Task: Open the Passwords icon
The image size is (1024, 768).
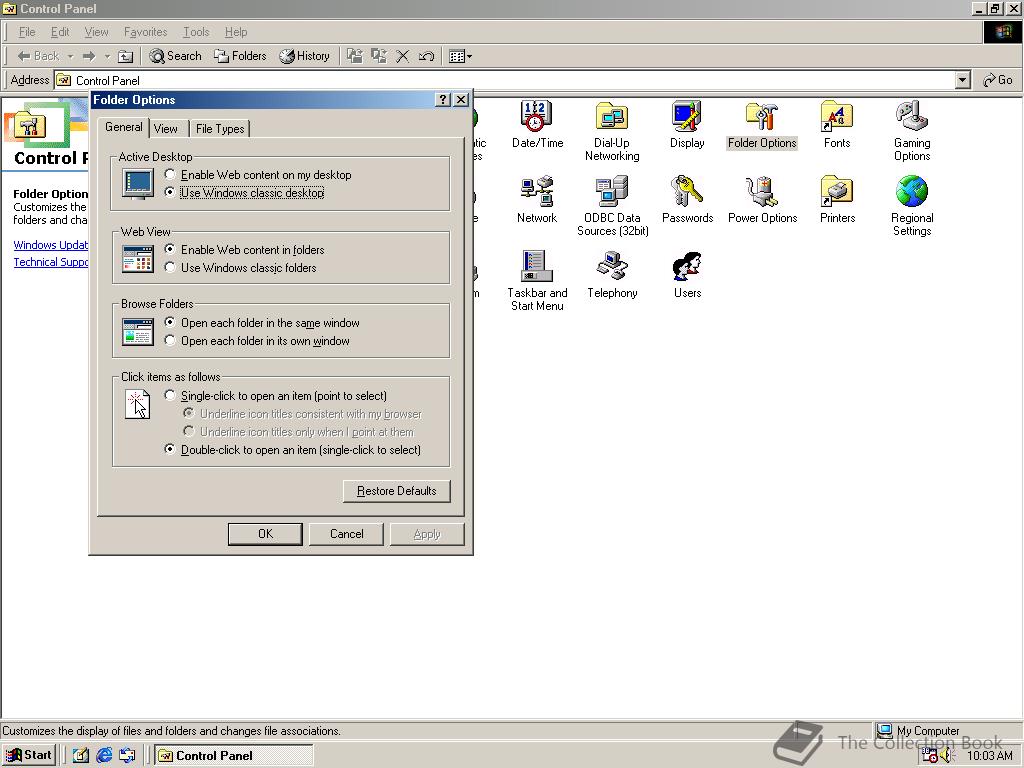Action: [687, 199]
